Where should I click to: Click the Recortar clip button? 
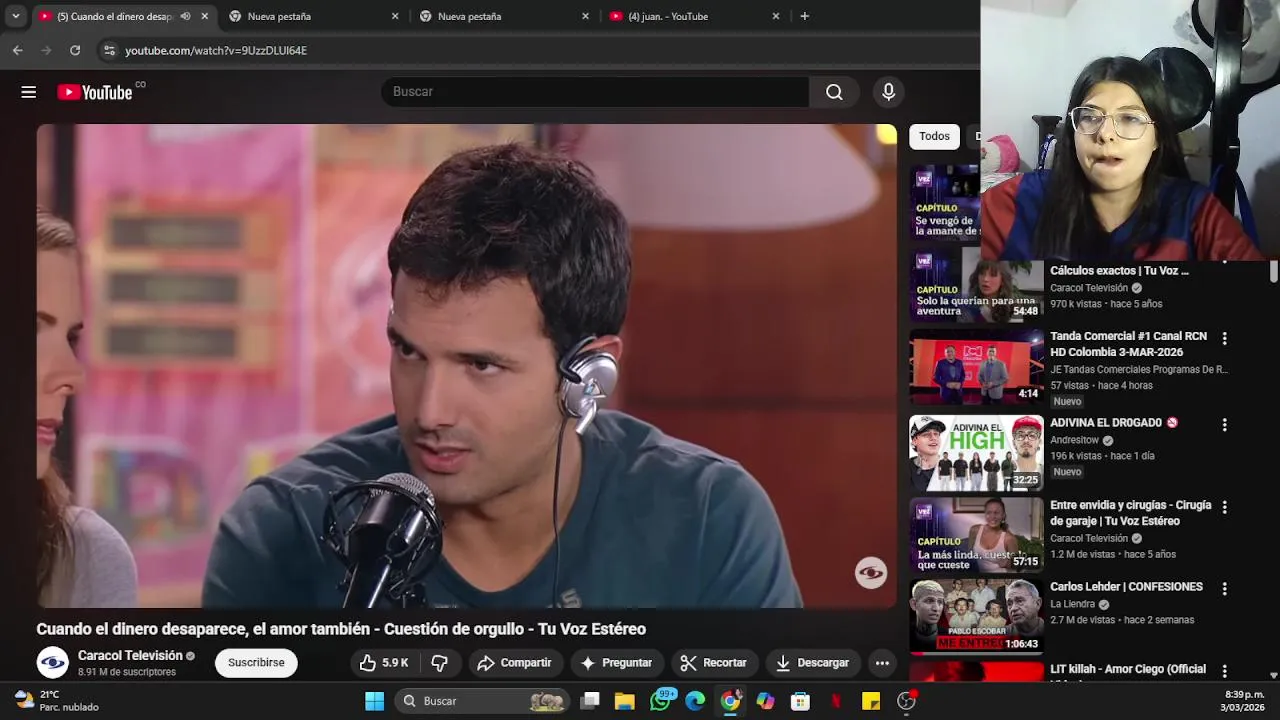coord(713,663)
